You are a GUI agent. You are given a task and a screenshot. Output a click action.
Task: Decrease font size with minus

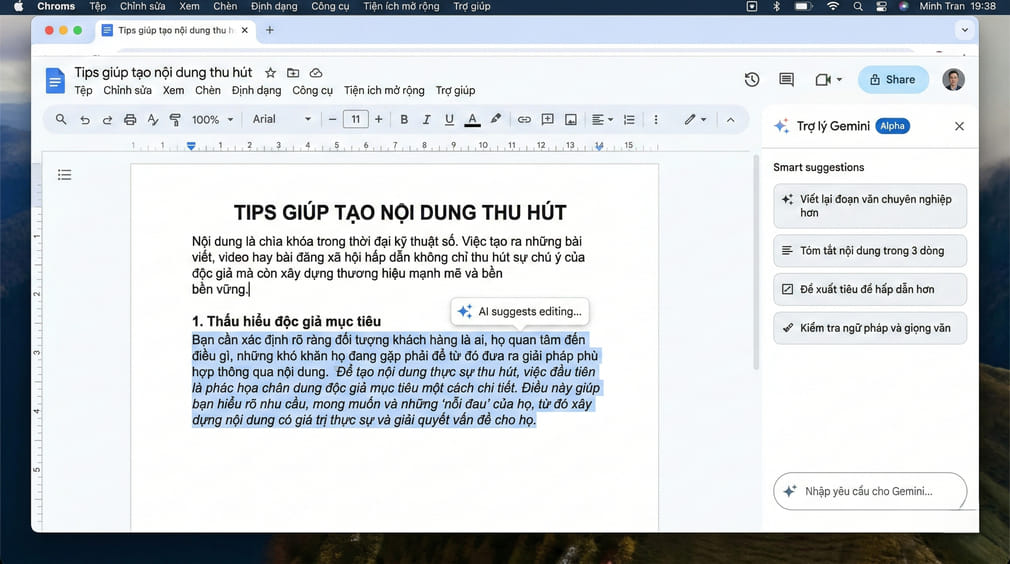point(332,119)
